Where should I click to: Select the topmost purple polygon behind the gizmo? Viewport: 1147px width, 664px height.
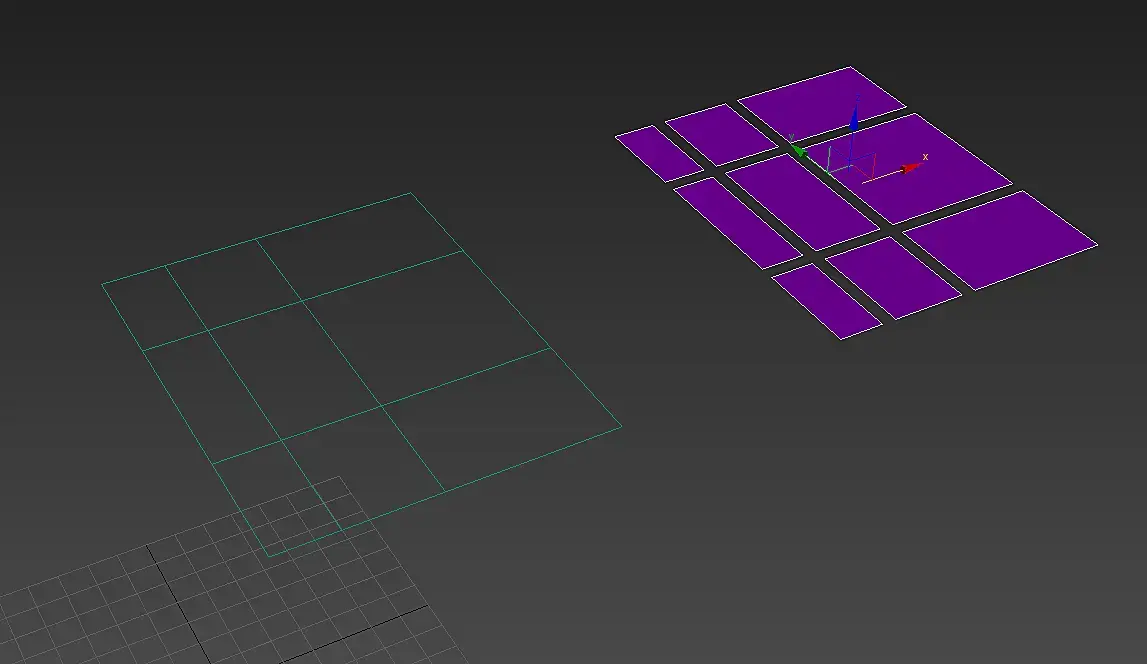click(x=821, y=103)
